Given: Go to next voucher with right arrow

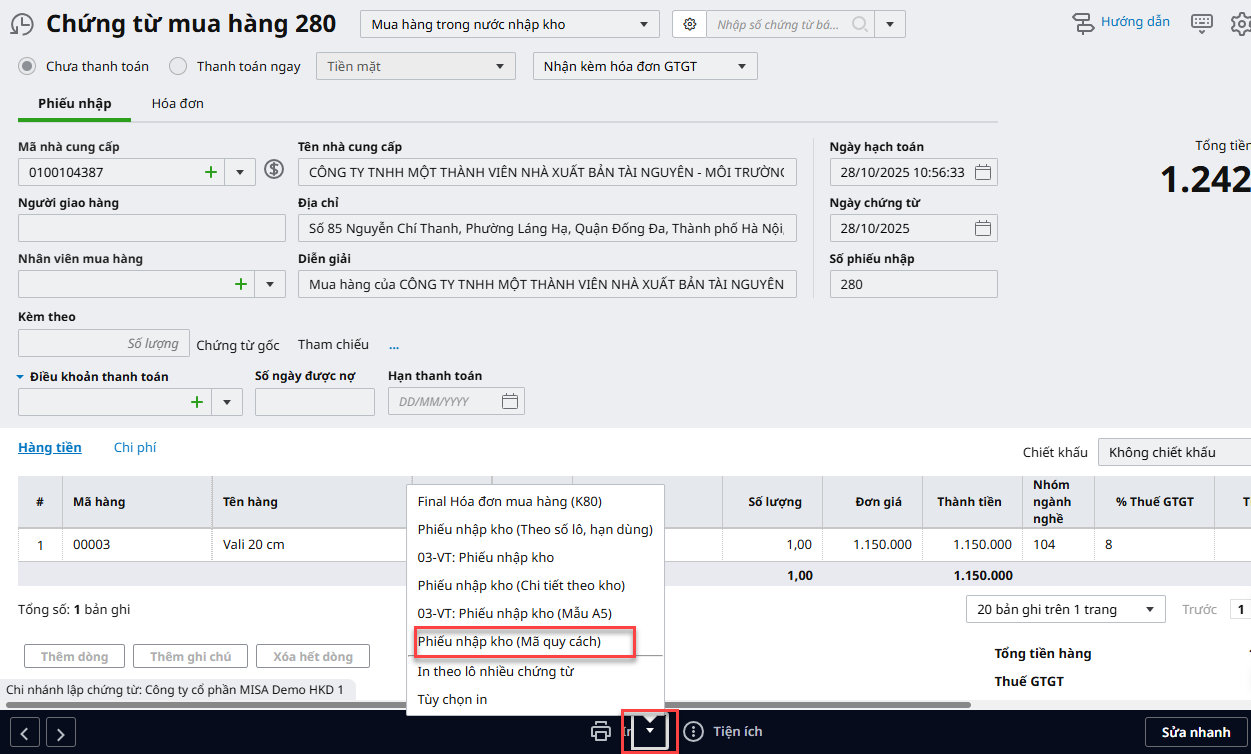Looking at the screenshot, I should tap(61, 733).
